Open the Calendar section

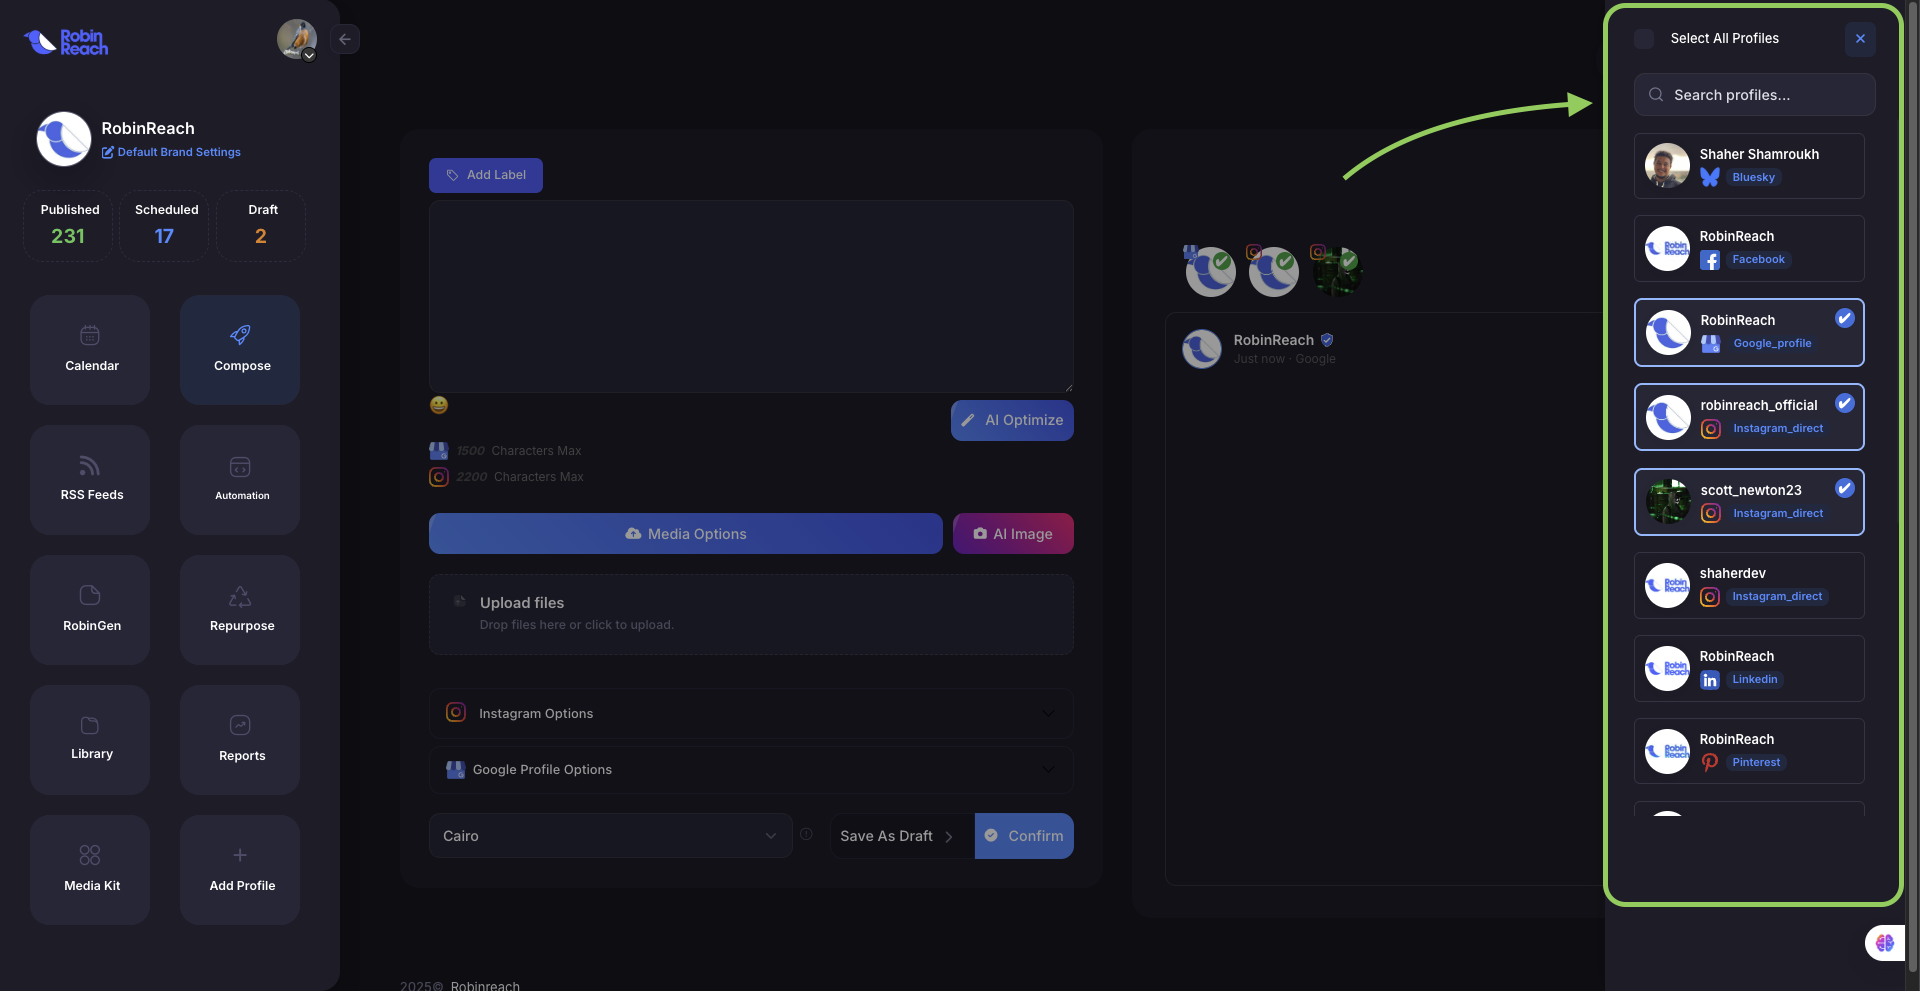(x=90, y=349)
